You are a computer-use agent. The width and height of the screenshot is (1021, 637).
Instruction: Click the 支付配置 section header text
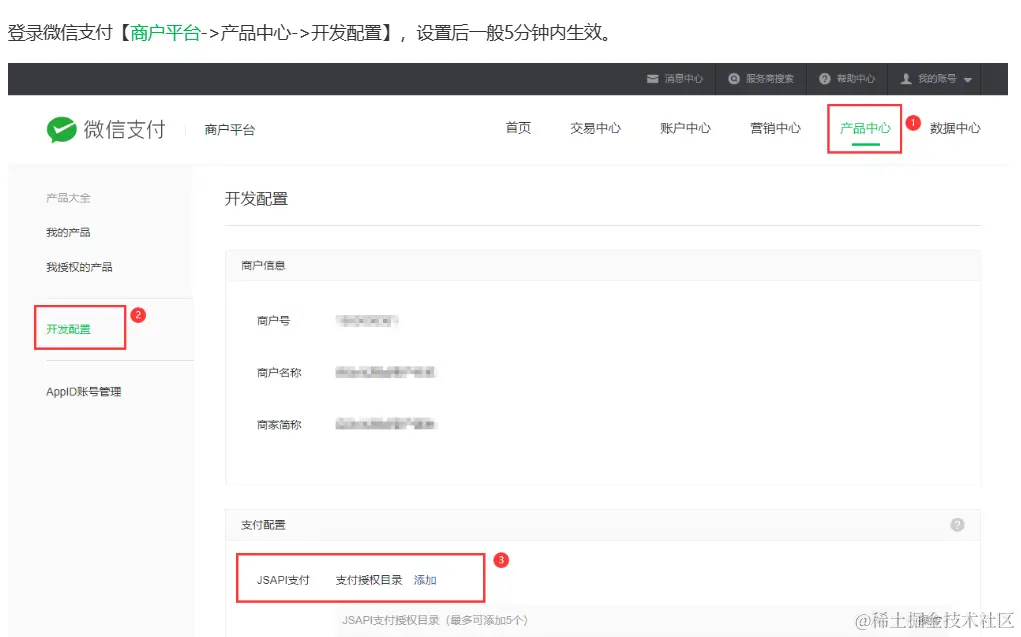point(263,525)
